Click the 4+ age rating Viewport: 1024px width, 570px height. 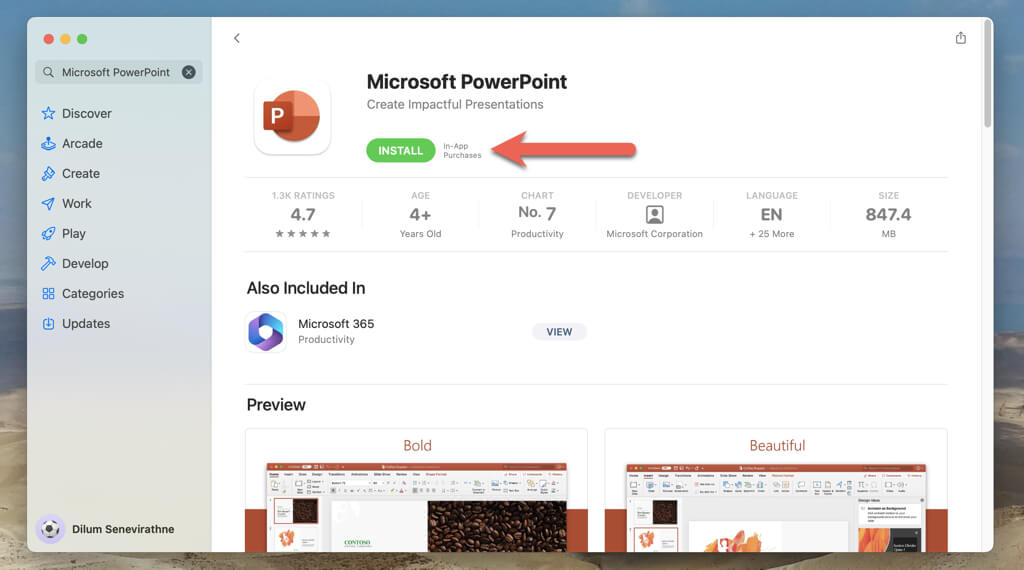[420, 215]
